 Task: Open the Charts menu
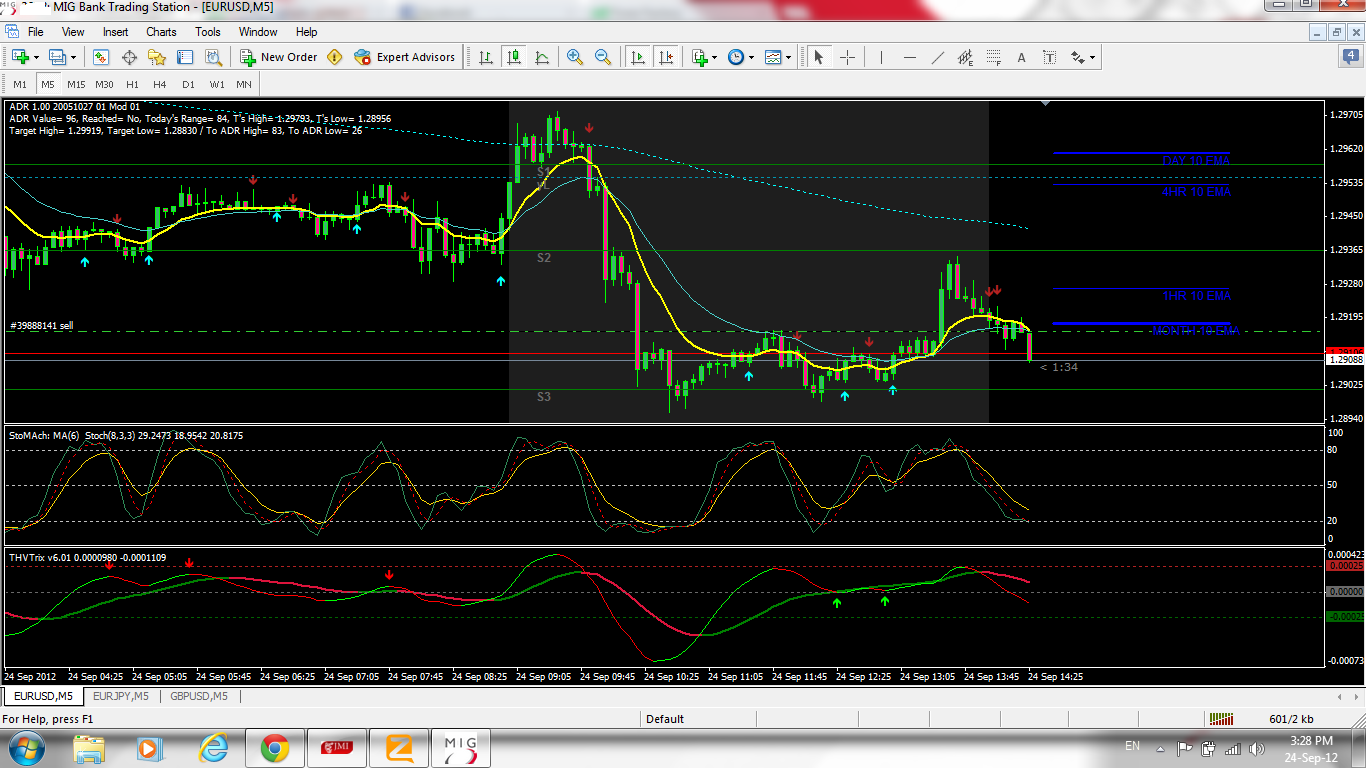(x=161, y=32)
